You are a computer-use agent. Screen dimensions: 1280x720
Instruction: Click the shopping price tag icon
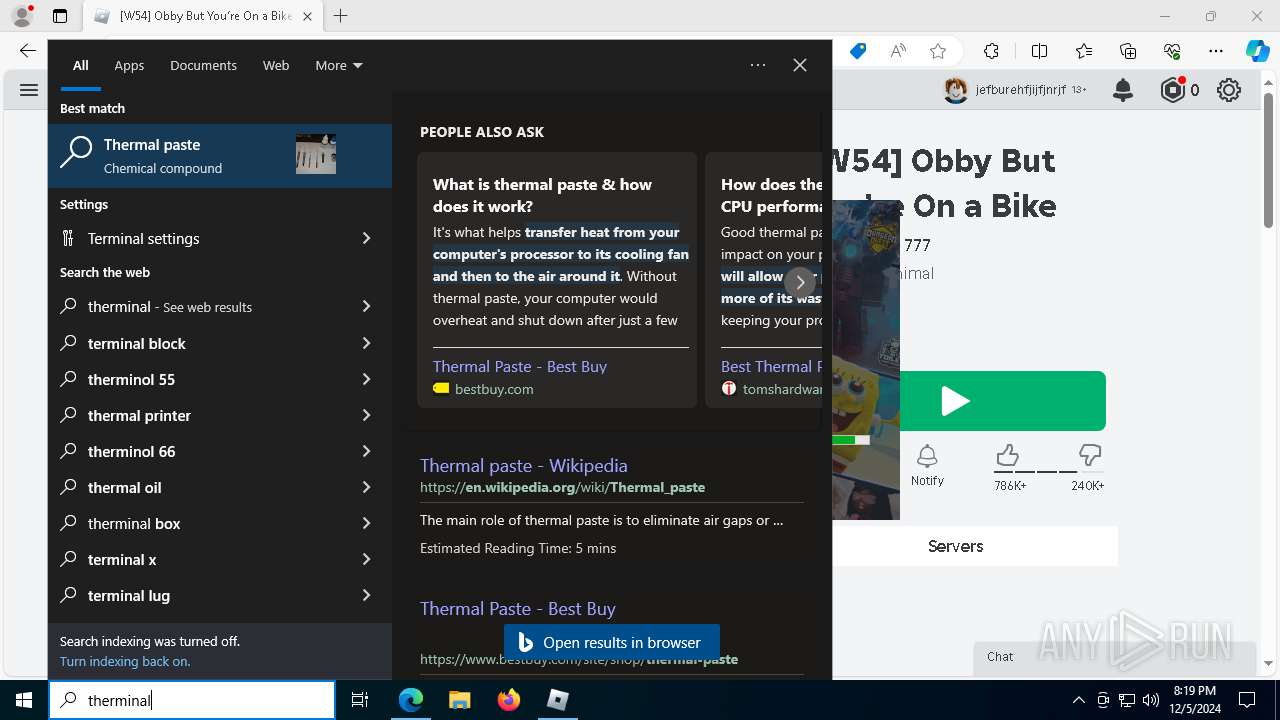coord(858,51)
